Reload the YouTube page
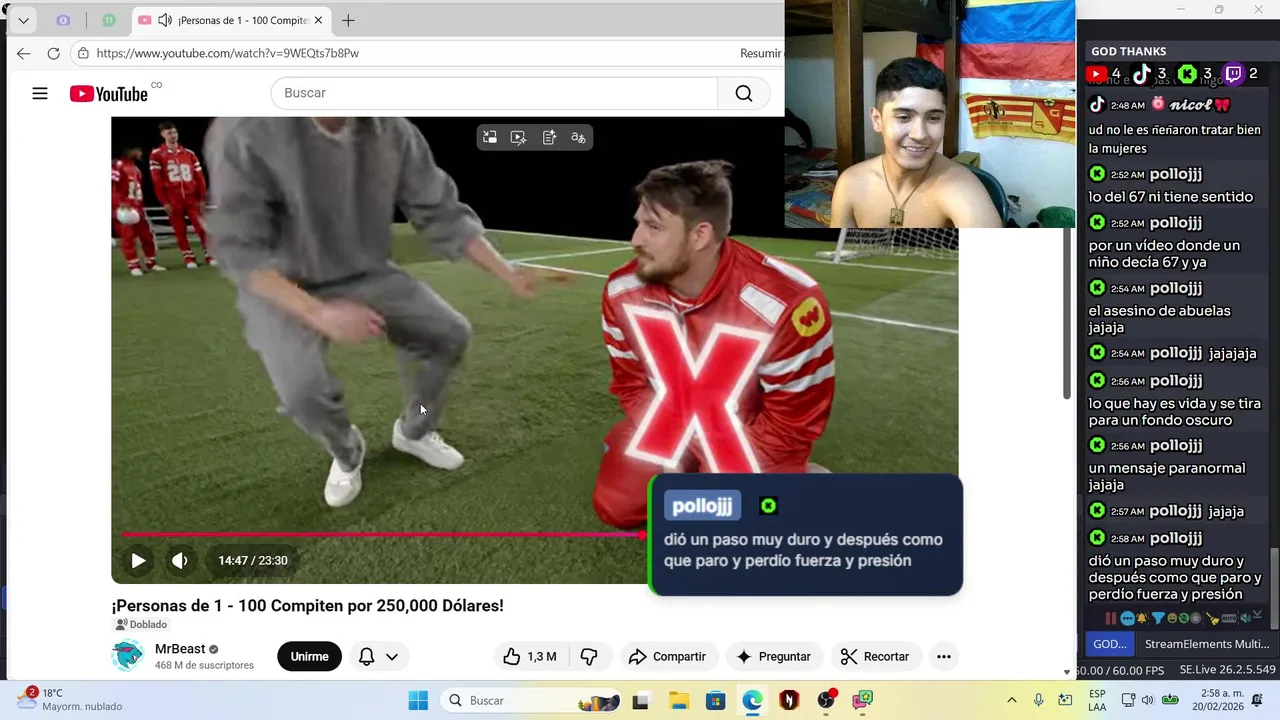The width and height of the screenshot is (1280, 720). tap(54, 53)
